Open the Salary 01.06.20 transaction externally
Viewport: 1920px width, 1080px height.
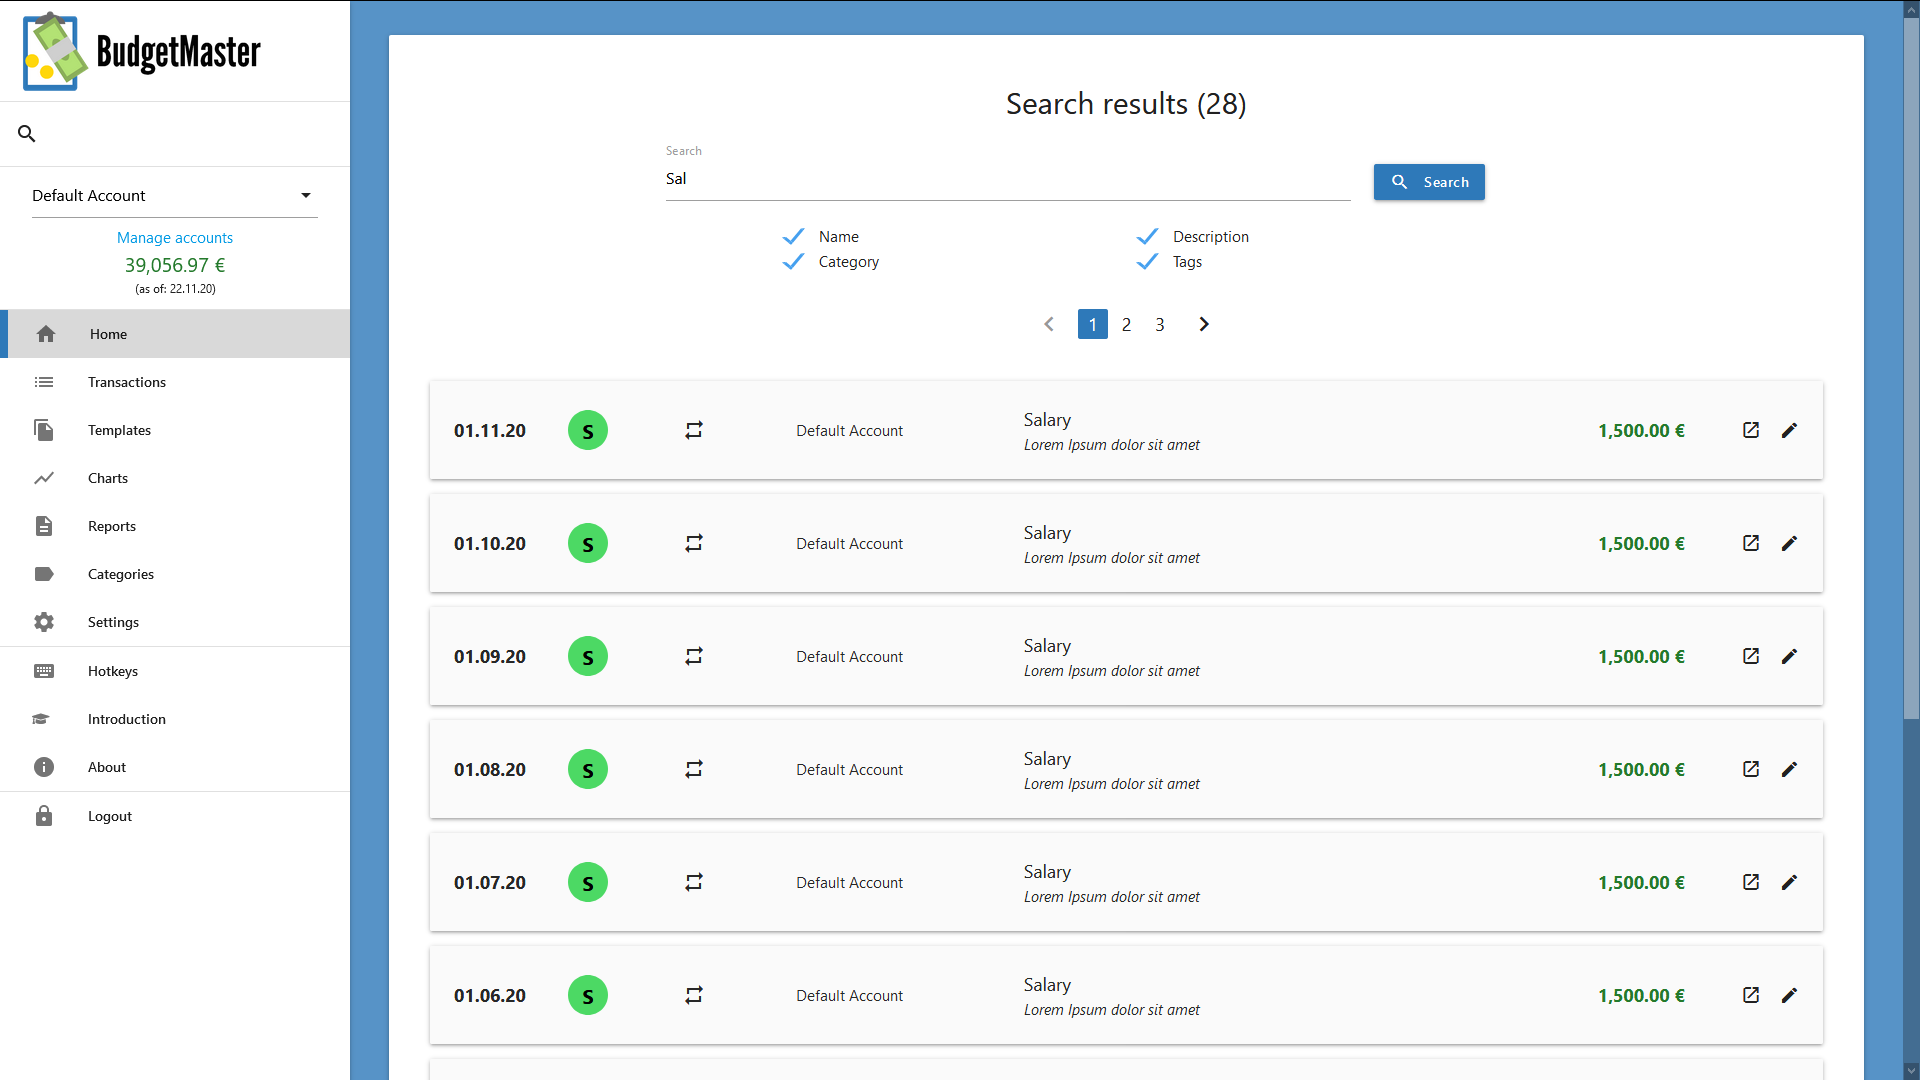[1751, 995]
